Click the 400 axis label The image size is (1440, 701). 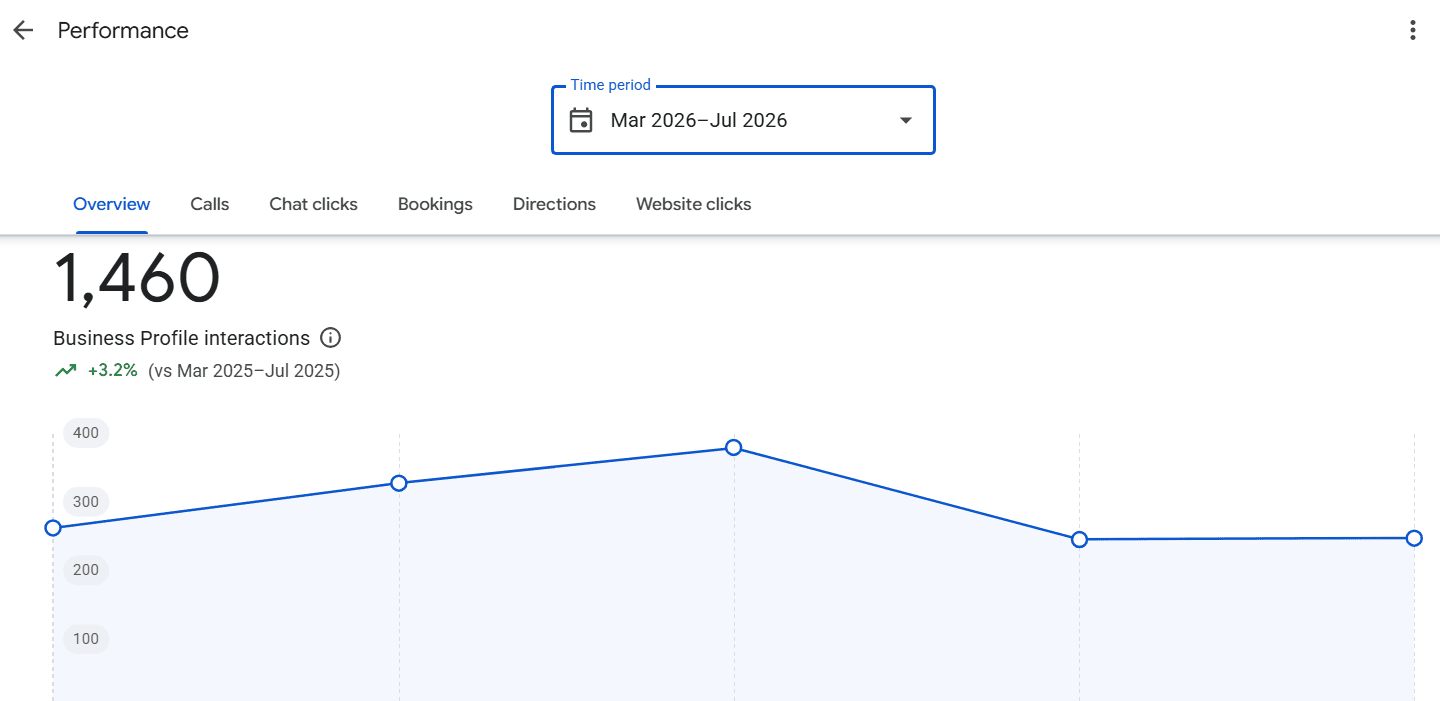[86, 433]
